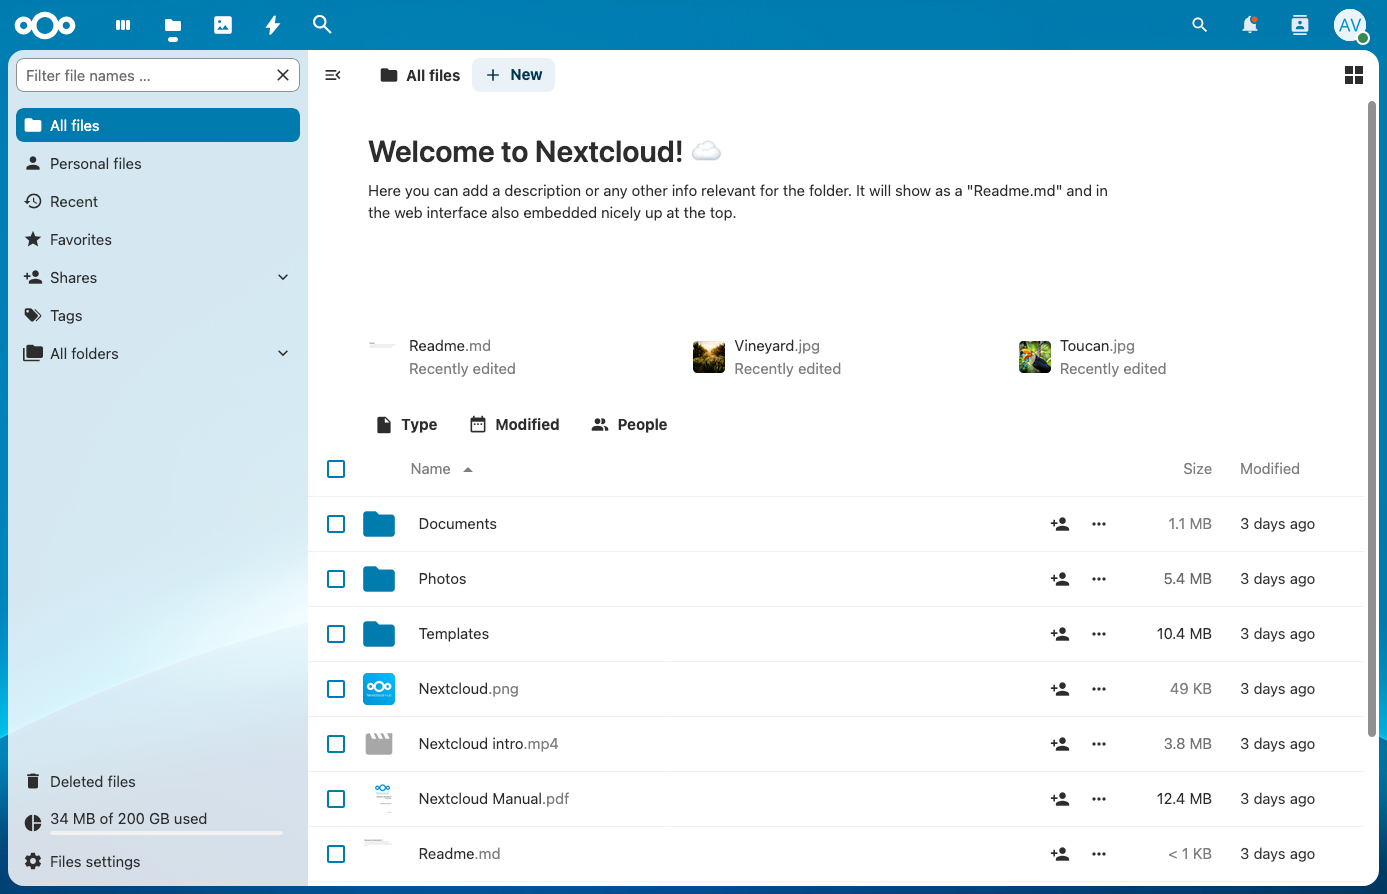Screen dimensions: 1387x894
Task: Go to Personal files
Action: pos(158,163)
